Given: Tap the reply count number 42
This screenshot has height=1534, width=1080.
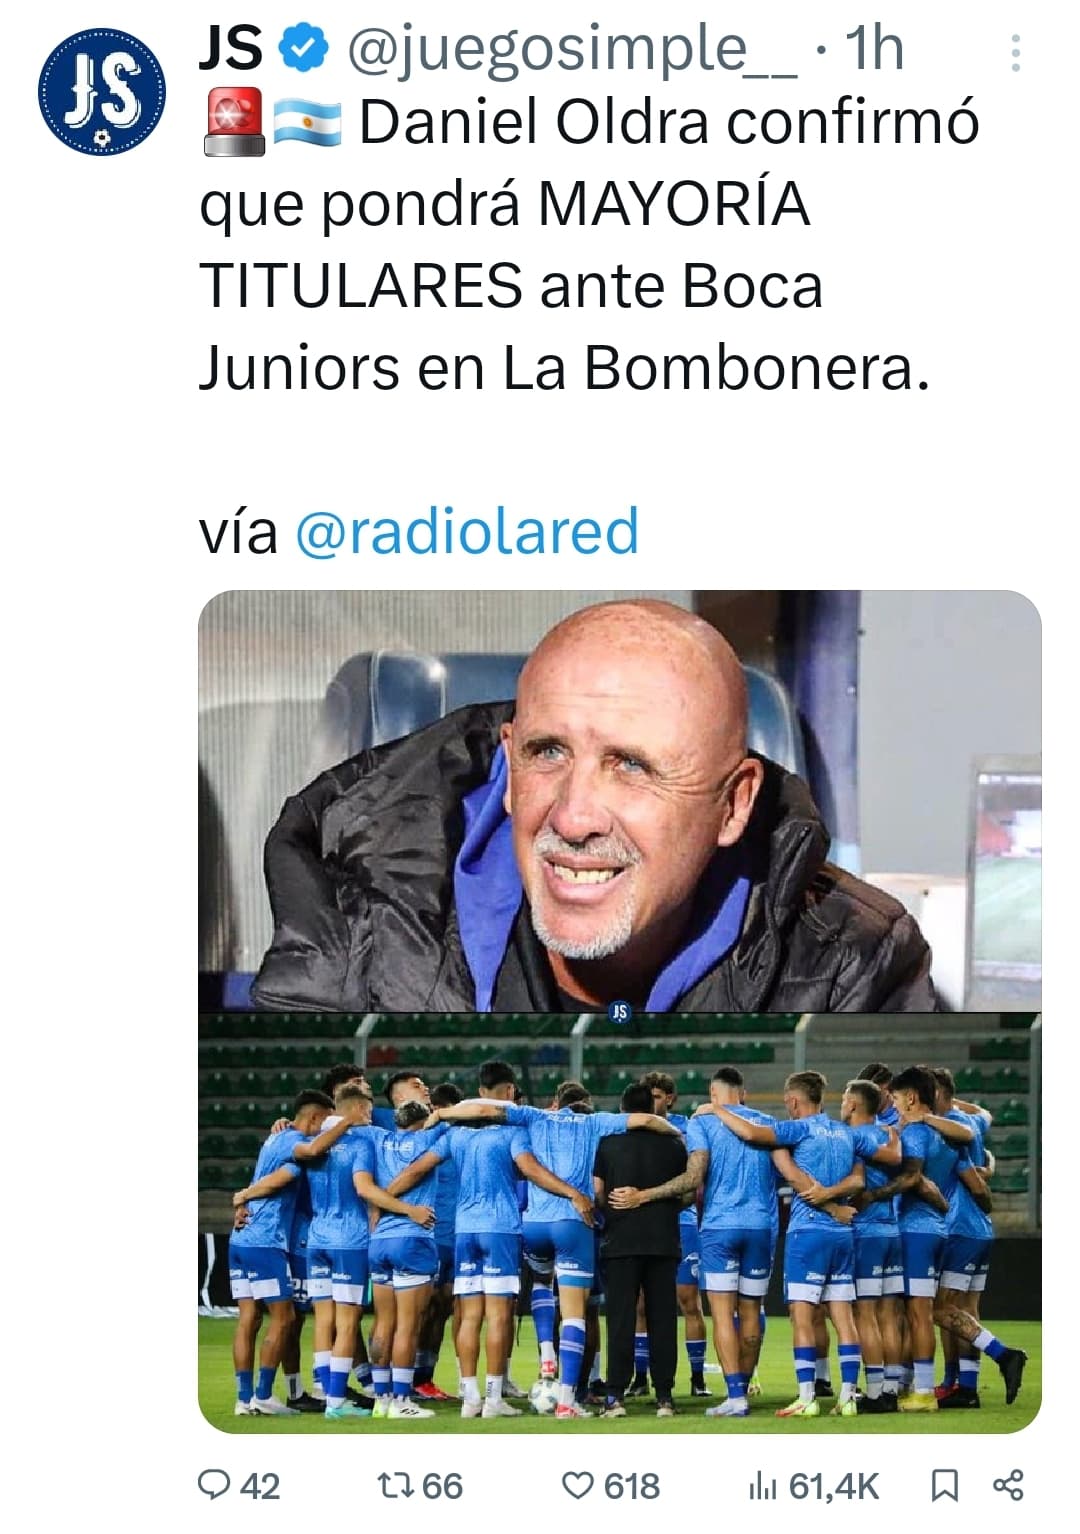Looking at the screenshot, I should 260,1486.
